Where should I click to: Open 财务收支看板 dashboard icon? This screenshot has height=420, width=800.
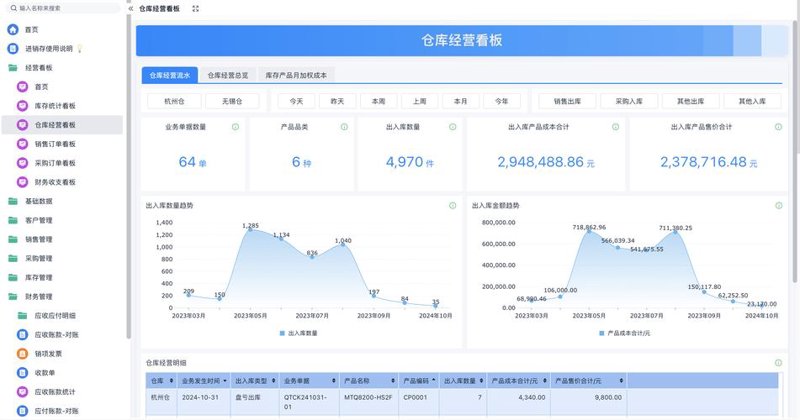(22, 182)
